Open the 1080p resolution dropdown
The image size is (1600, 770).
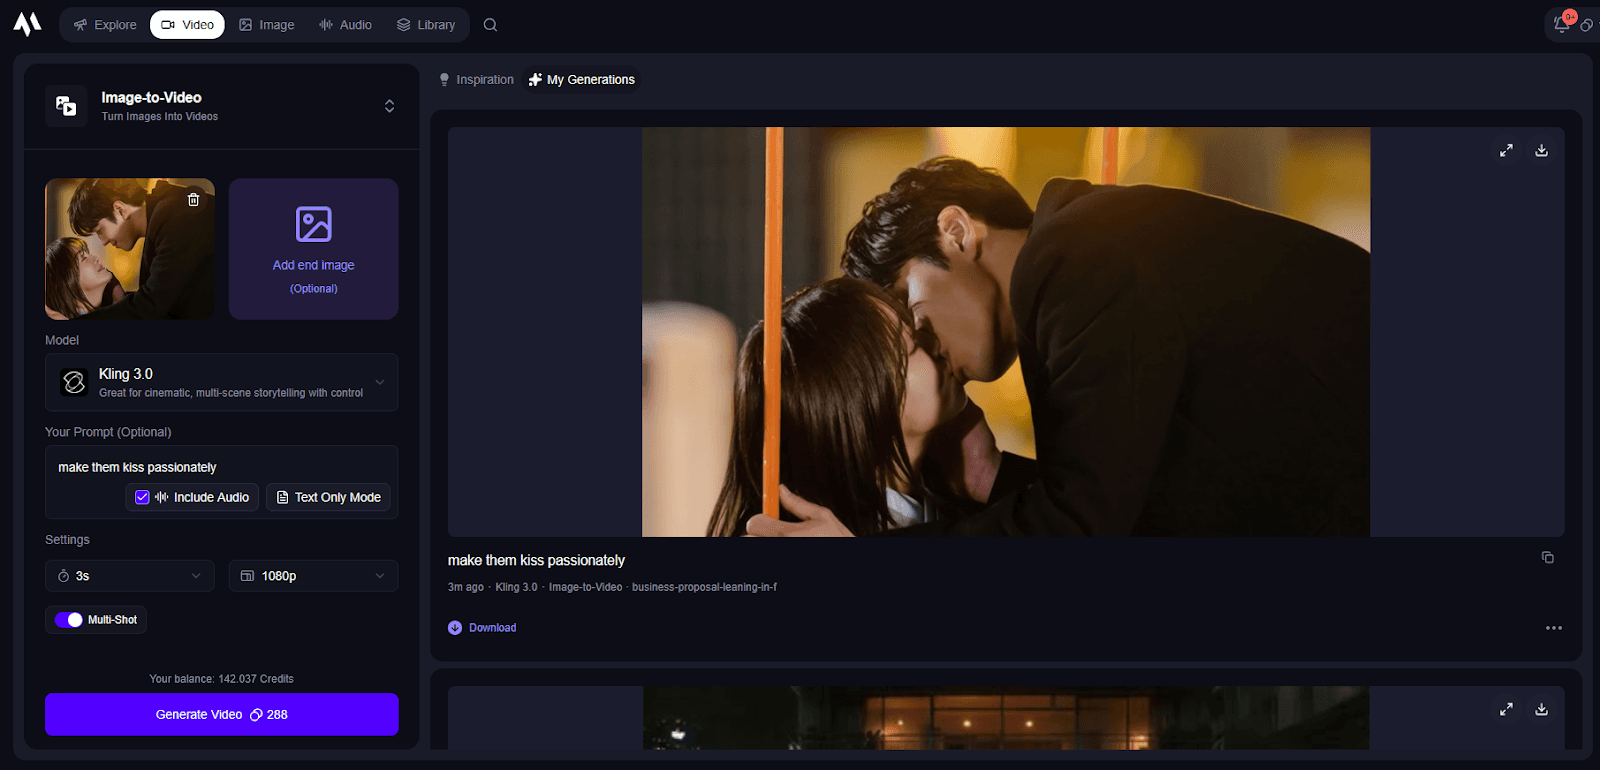click(314, 576)
